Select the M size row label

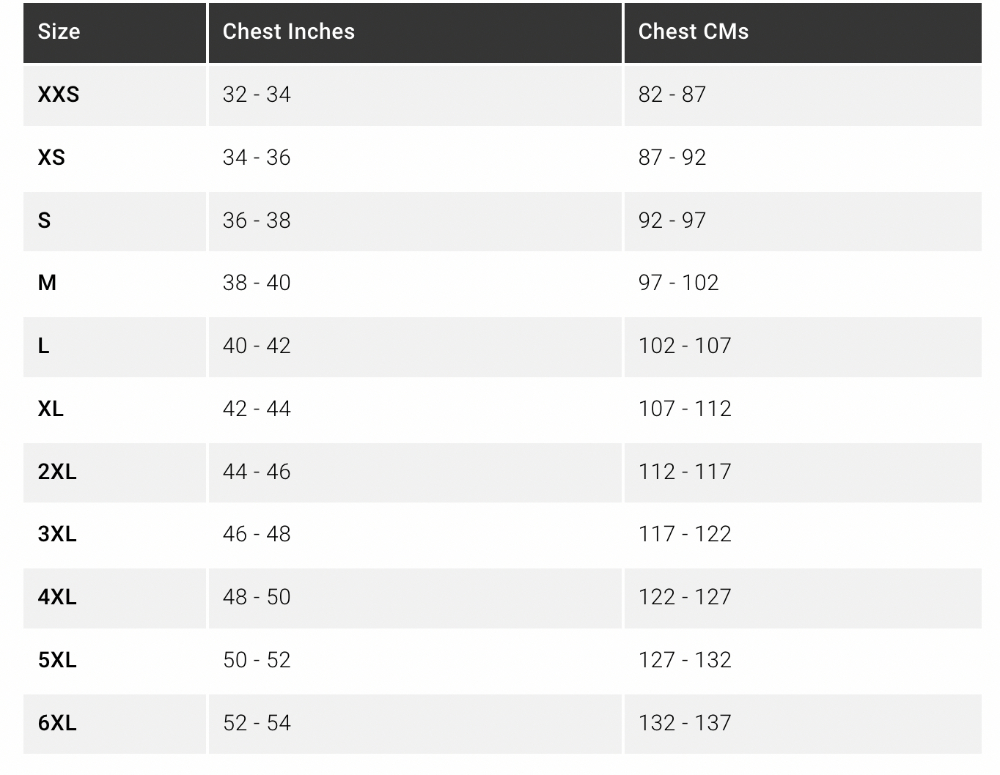(x=47, y=283)
